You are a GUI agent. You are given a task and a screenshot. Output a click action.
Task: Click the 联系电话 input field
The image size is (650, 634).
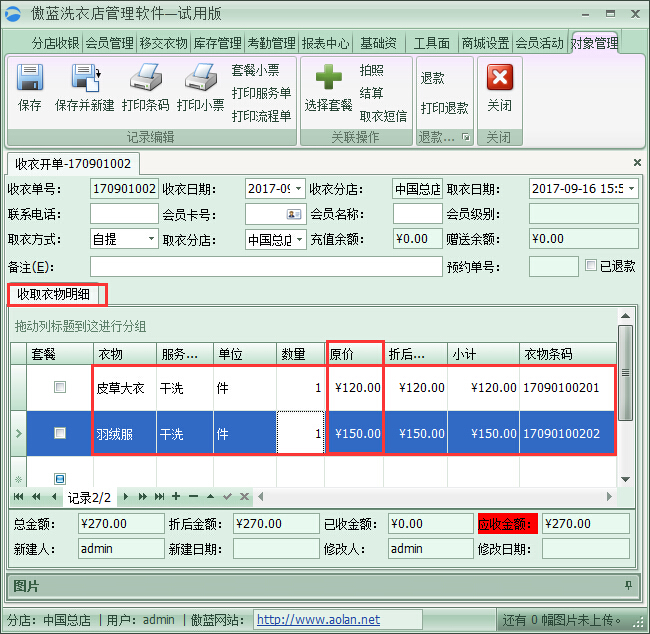(x=124, y=214)
